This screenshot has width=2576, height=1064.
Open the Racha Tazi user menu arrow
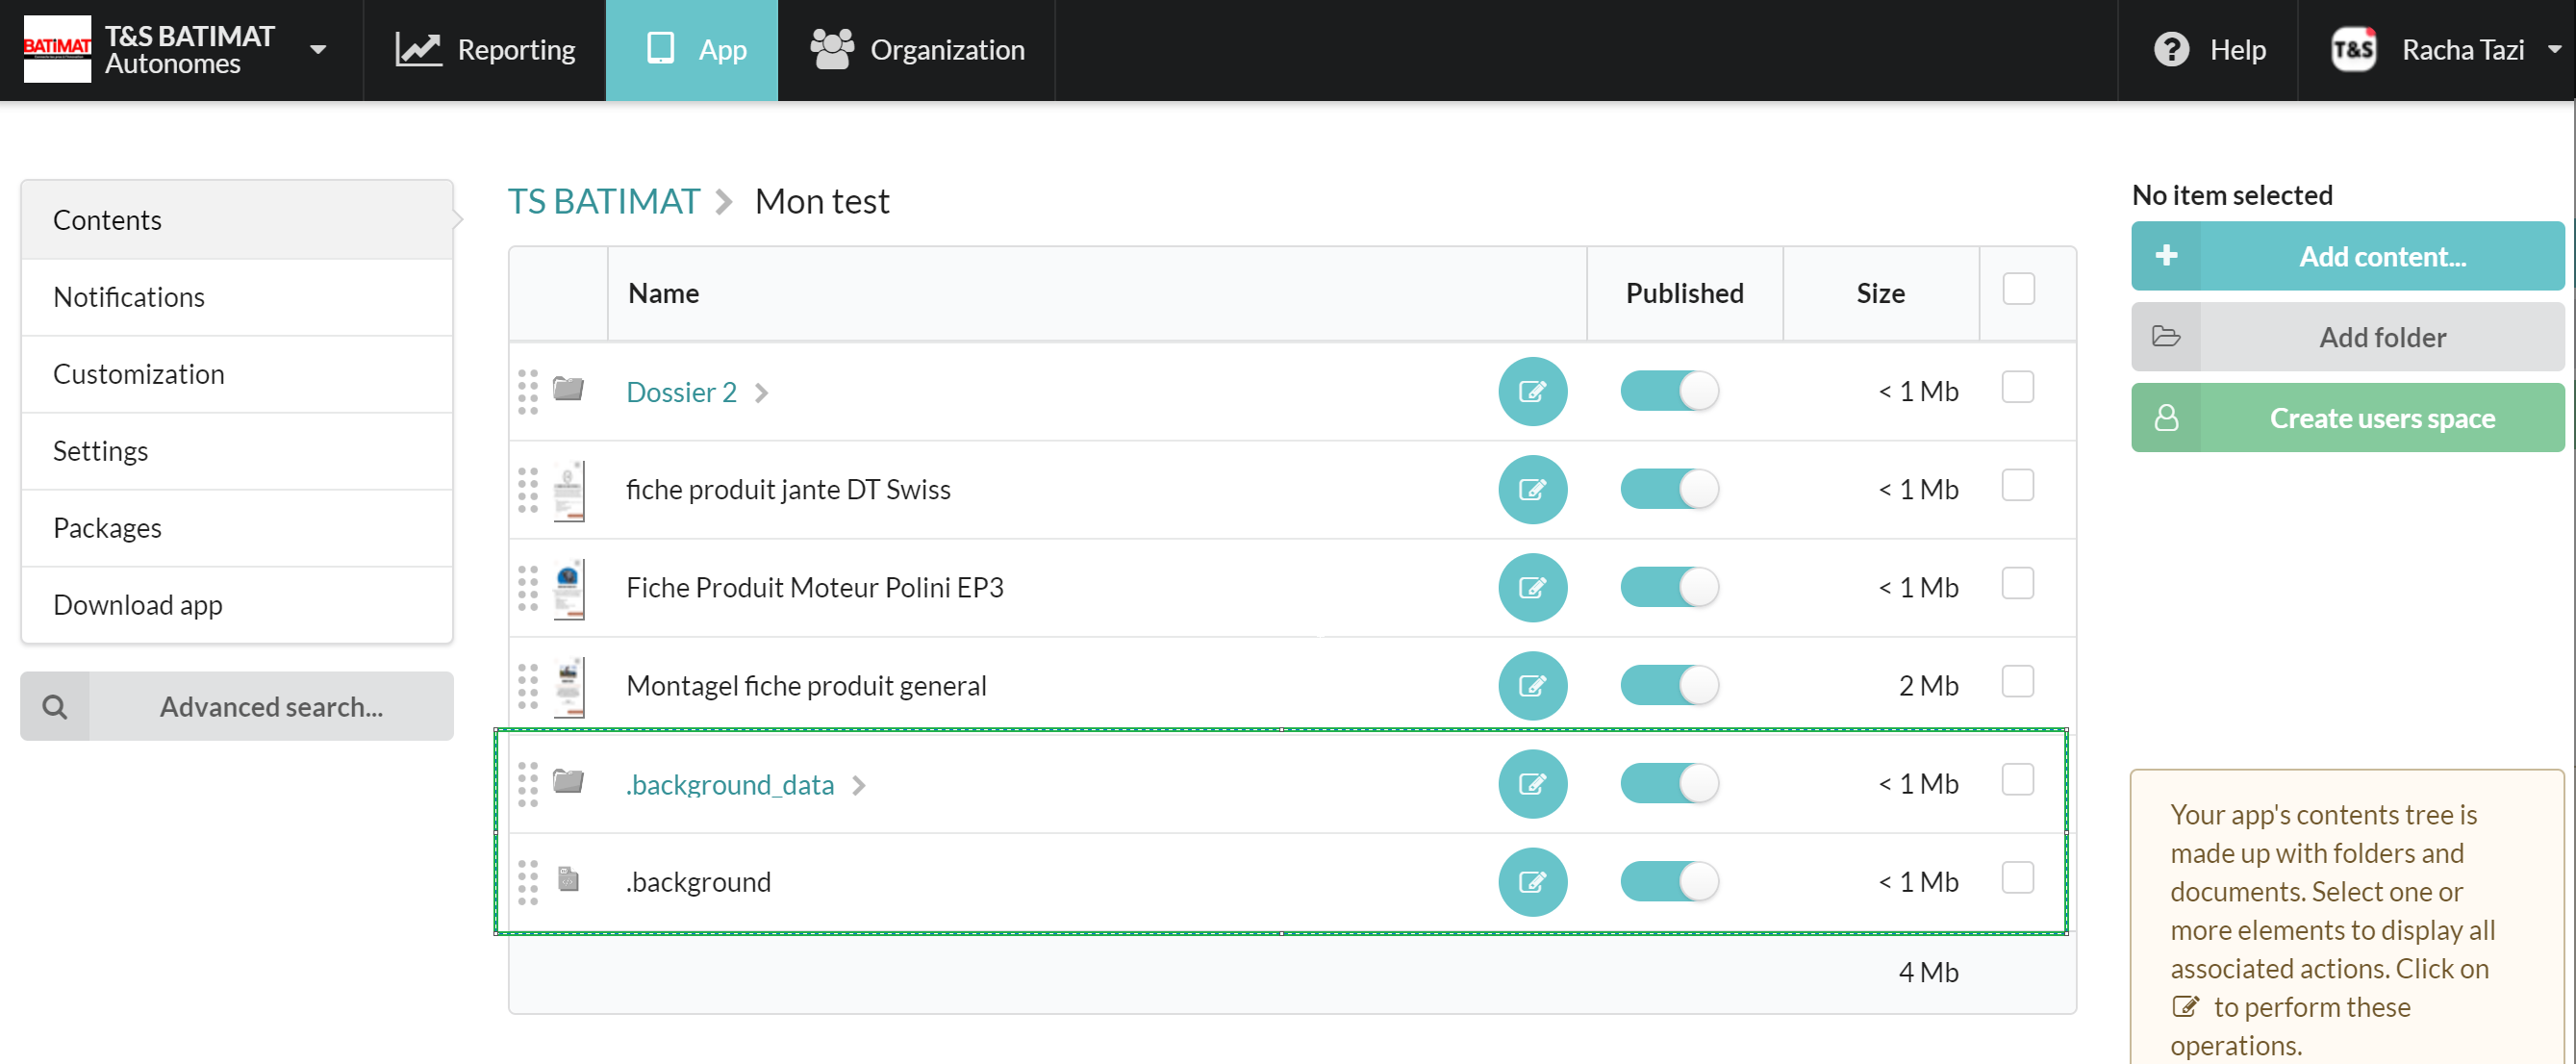tap(2554, 49)
